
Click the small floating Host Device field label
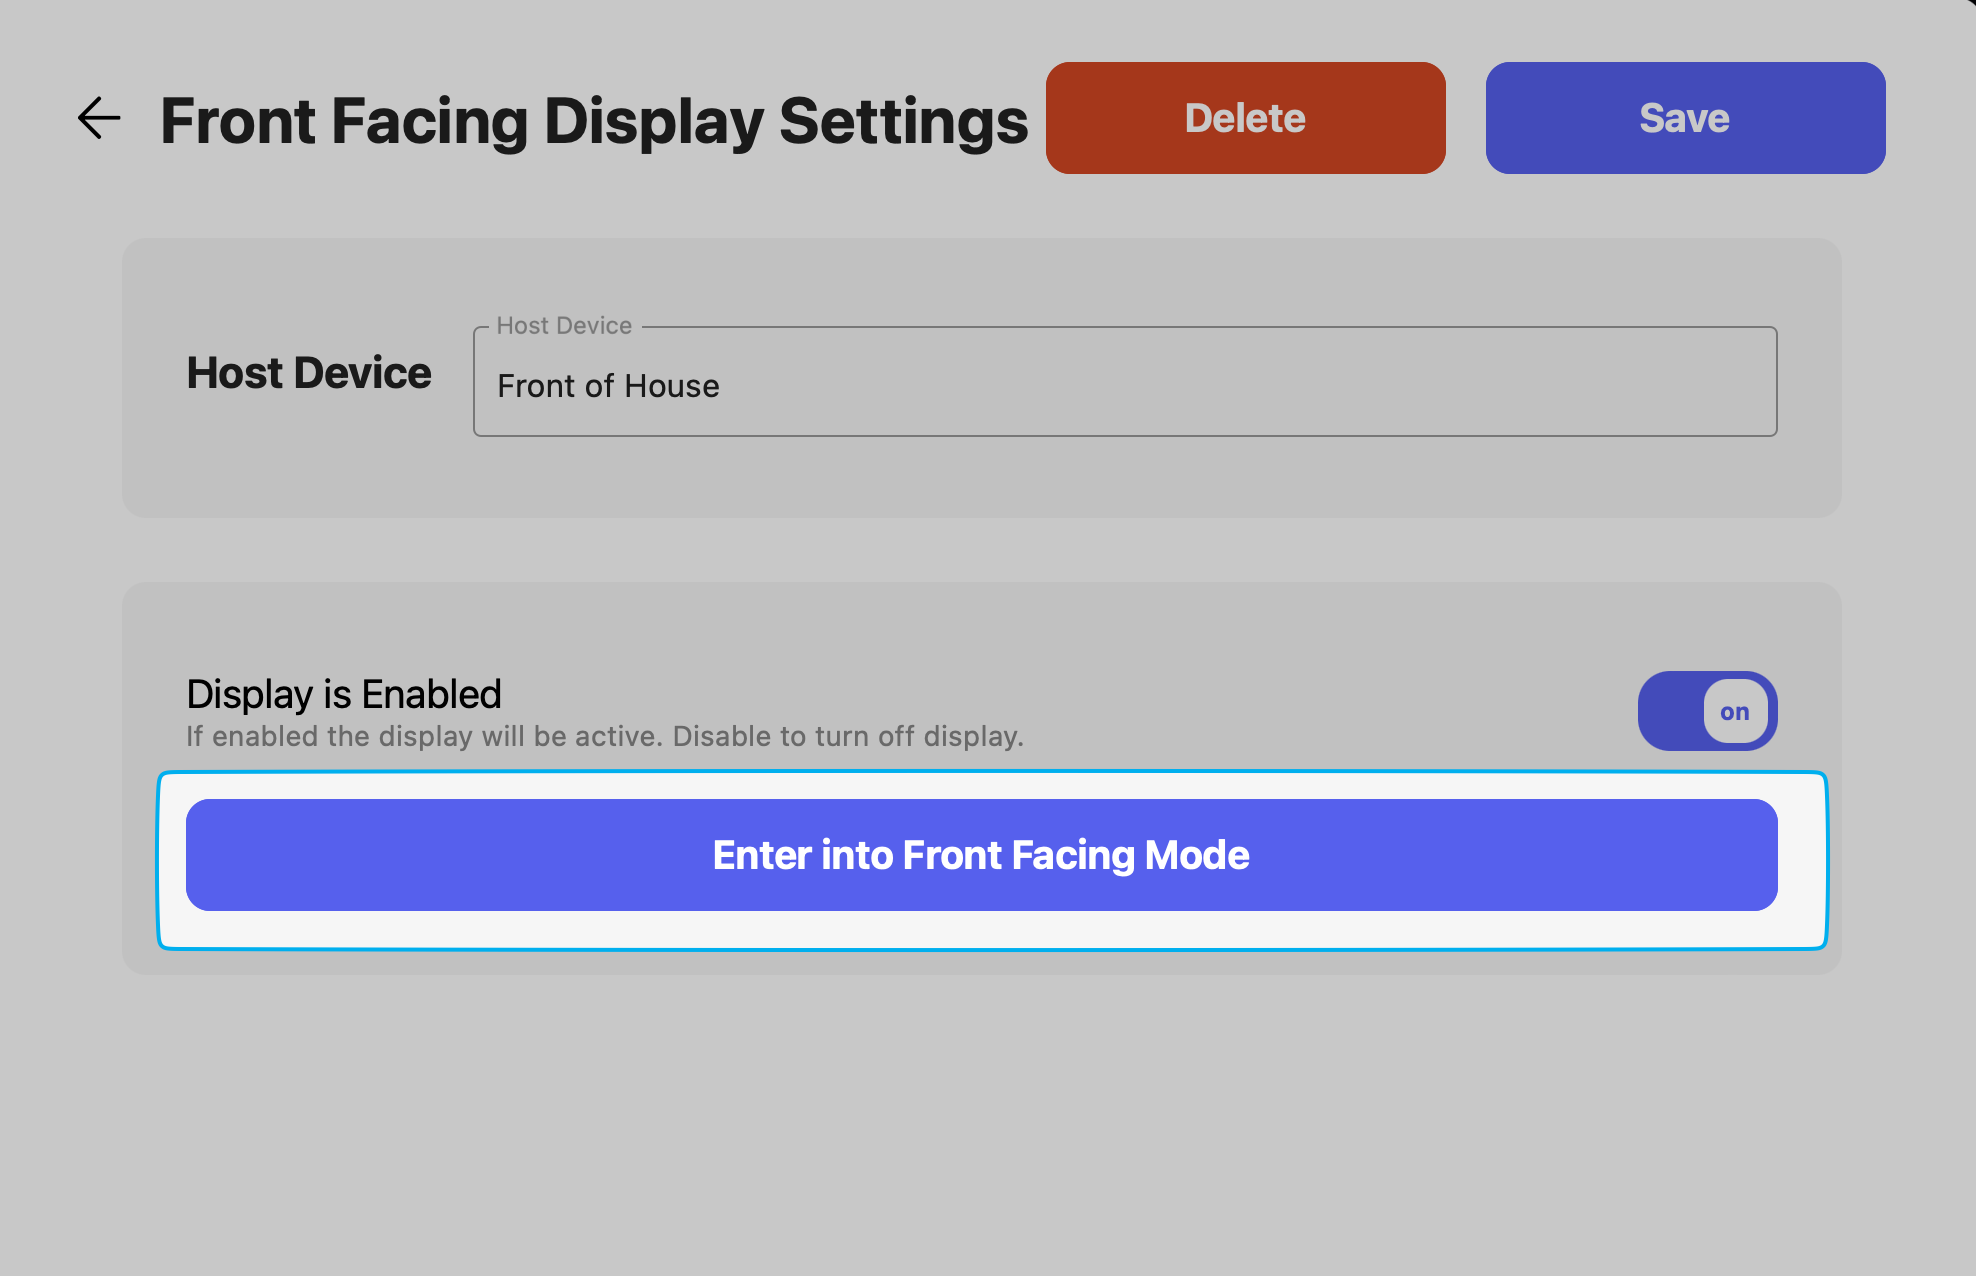tap(564, 326)
